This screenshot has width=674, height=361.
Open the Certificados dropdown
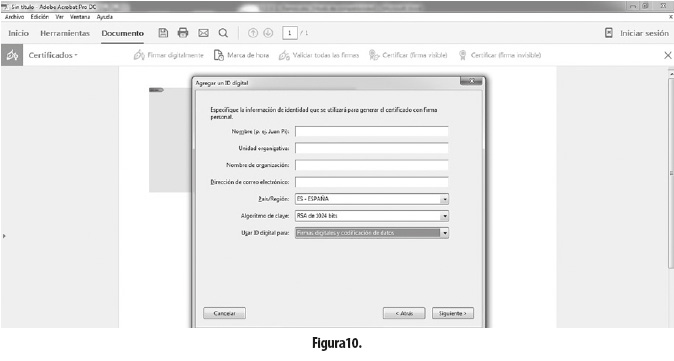coord(53,55)
